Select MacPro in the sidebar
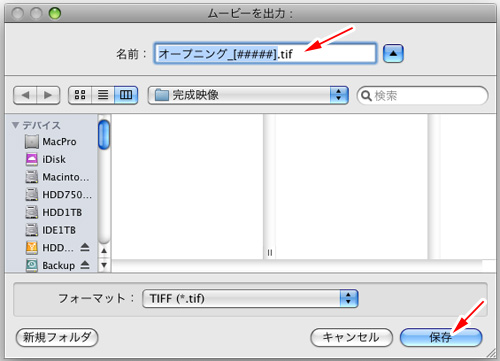 [x=51, y=142]
